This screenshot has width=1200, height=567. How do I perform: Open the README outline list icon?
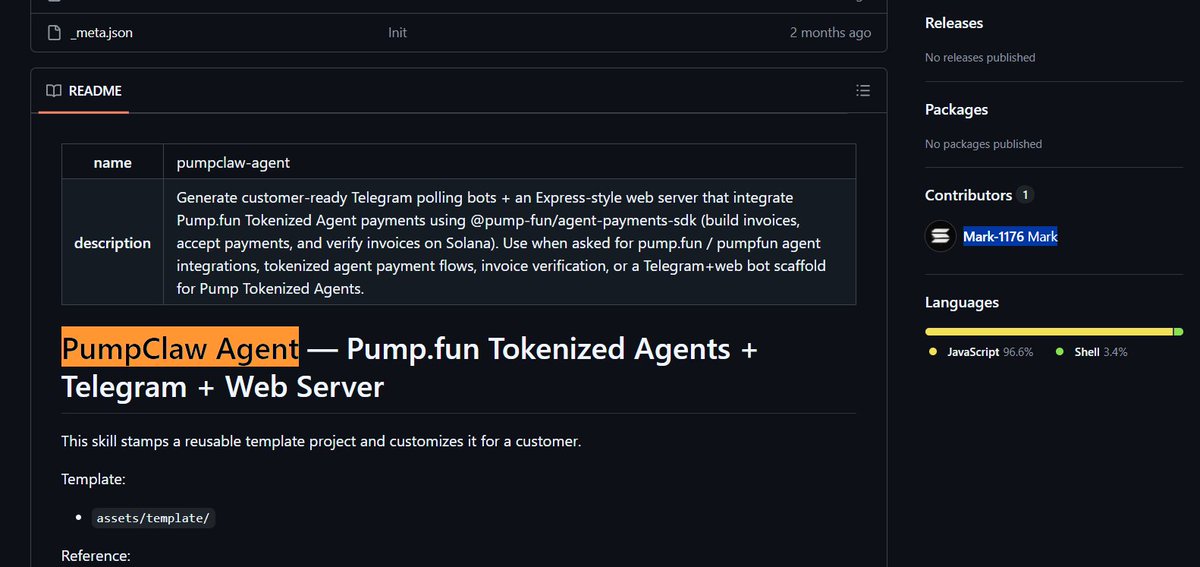[x=863, y=91]
